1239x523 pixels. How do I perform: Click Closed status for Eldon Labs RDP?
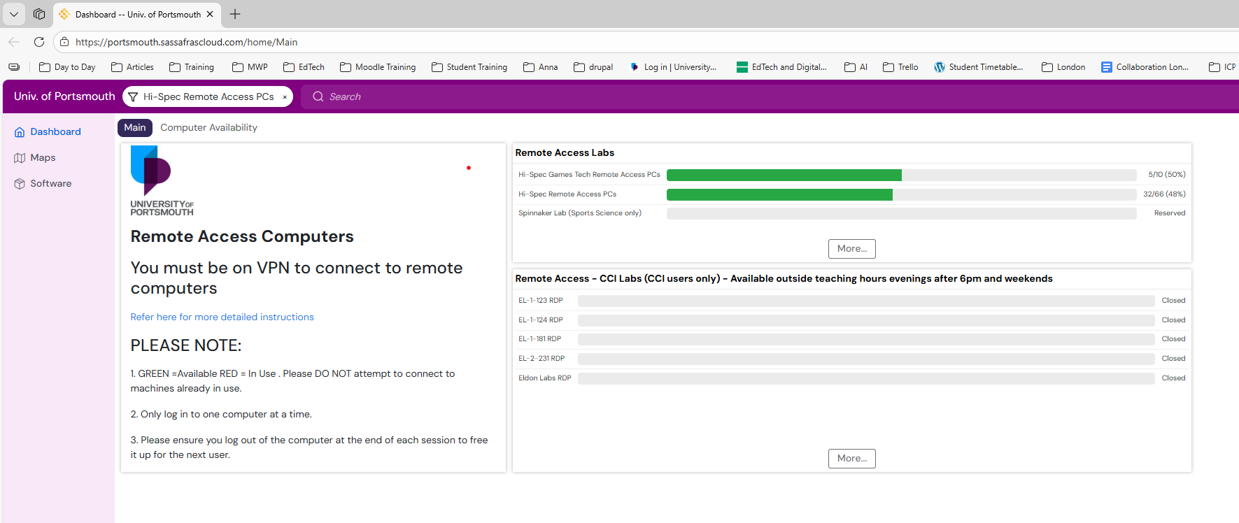[x=1173, y=378]
